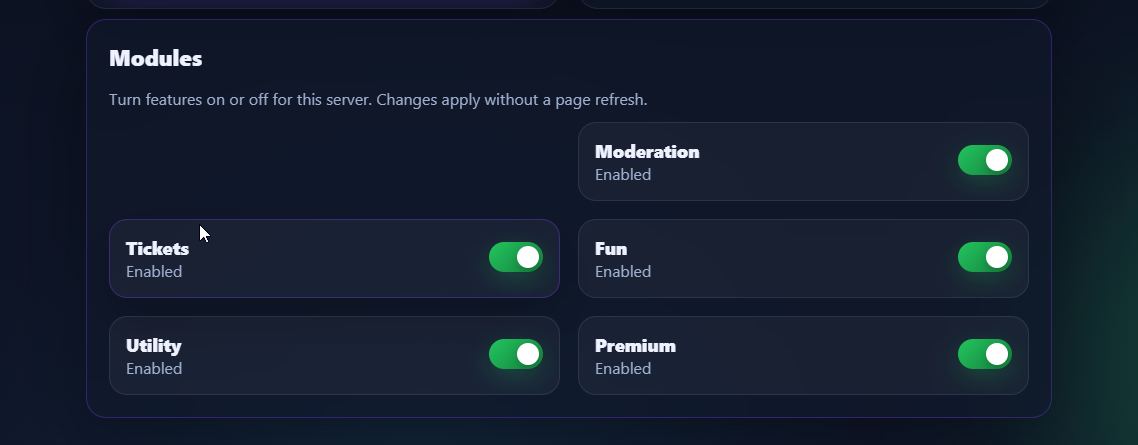Click the Enabled status under Tickets
This screenshot has height=445, width=1138.
154,272
